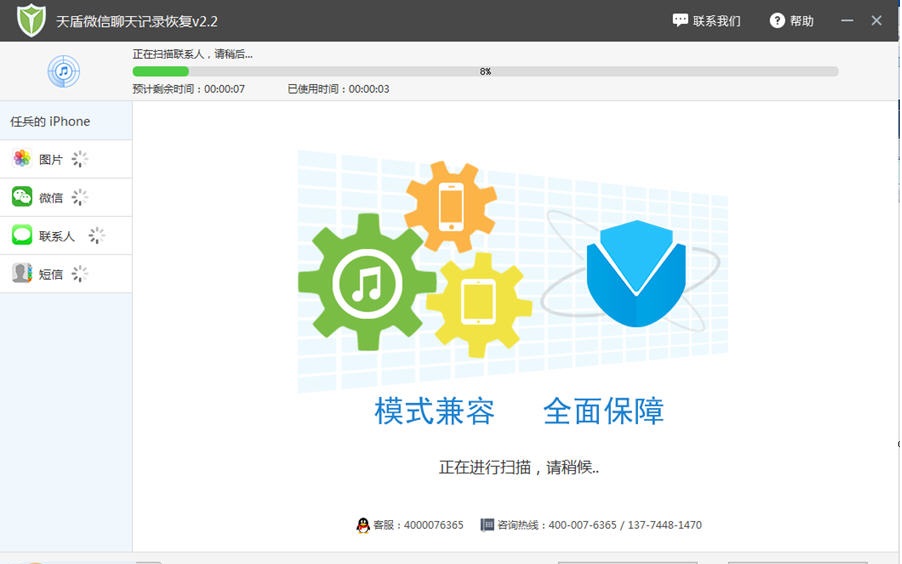Click the 已使用时间：00:00:03 text
The height and width of the screenshot is (564, 902).
coord(338,89)
